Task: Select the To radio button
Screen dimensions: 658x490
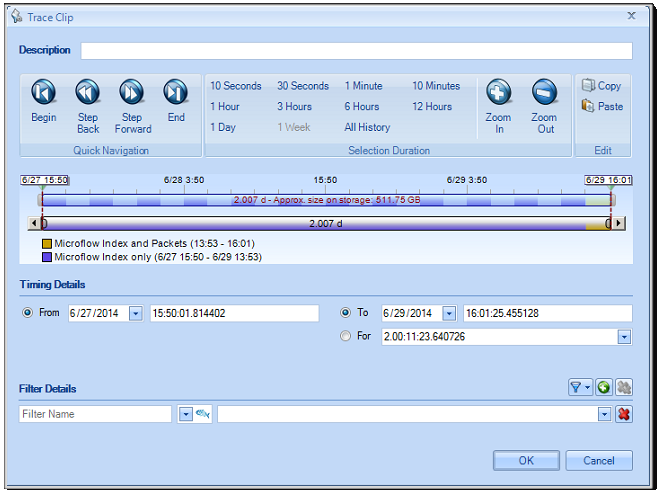Action: coord(346,313)
